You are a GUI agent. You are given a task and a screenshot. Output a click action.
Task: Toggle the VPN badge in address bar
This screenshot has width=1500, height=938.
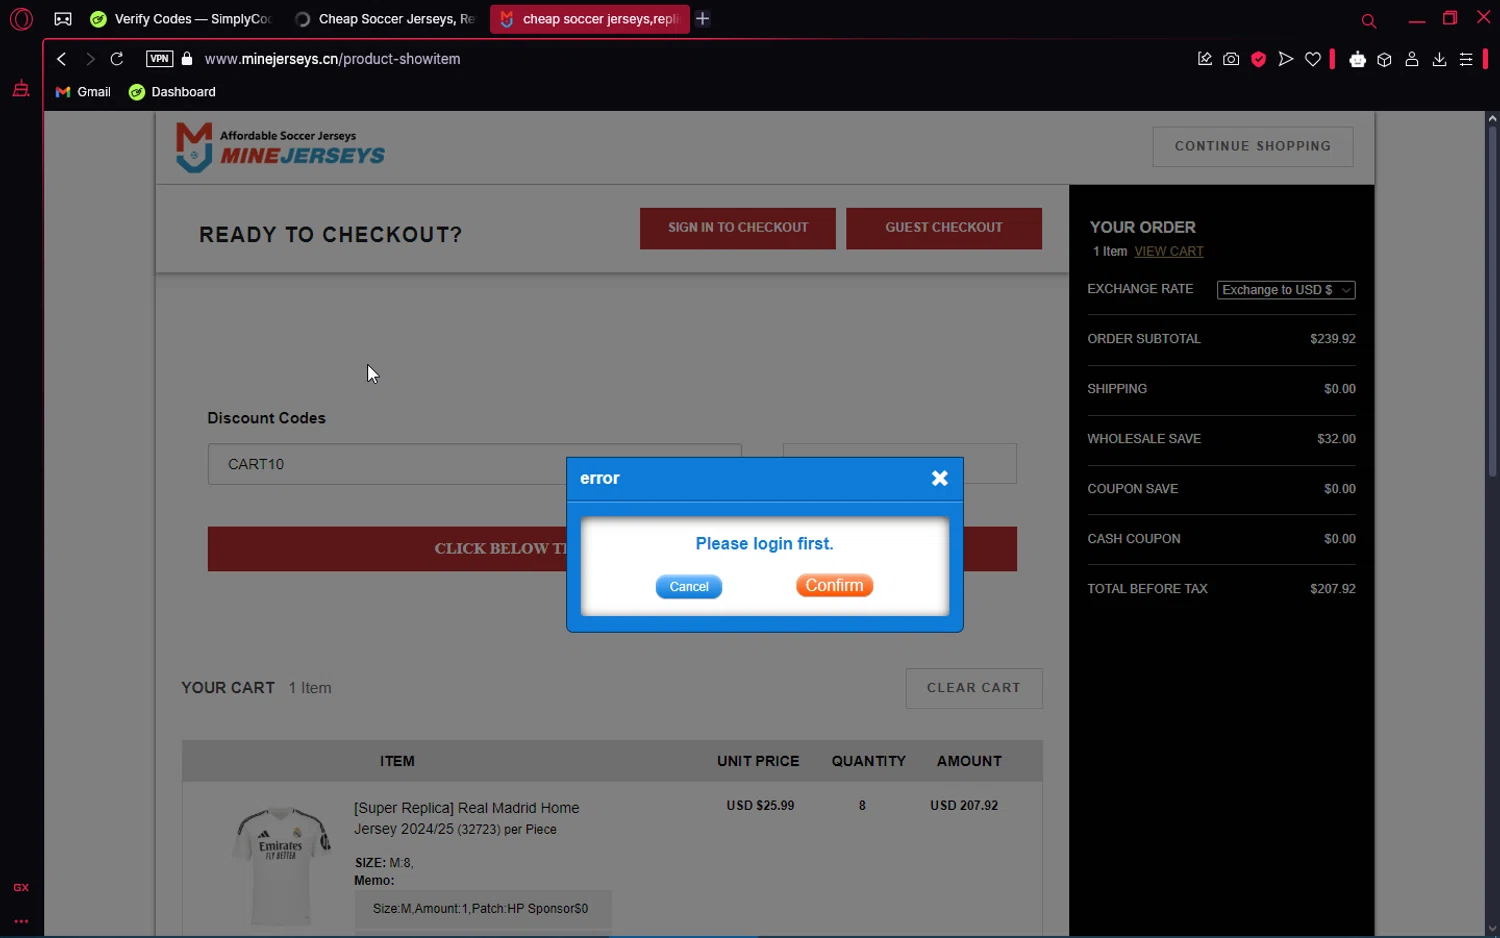pyautogui.click(x=159, y=59)
